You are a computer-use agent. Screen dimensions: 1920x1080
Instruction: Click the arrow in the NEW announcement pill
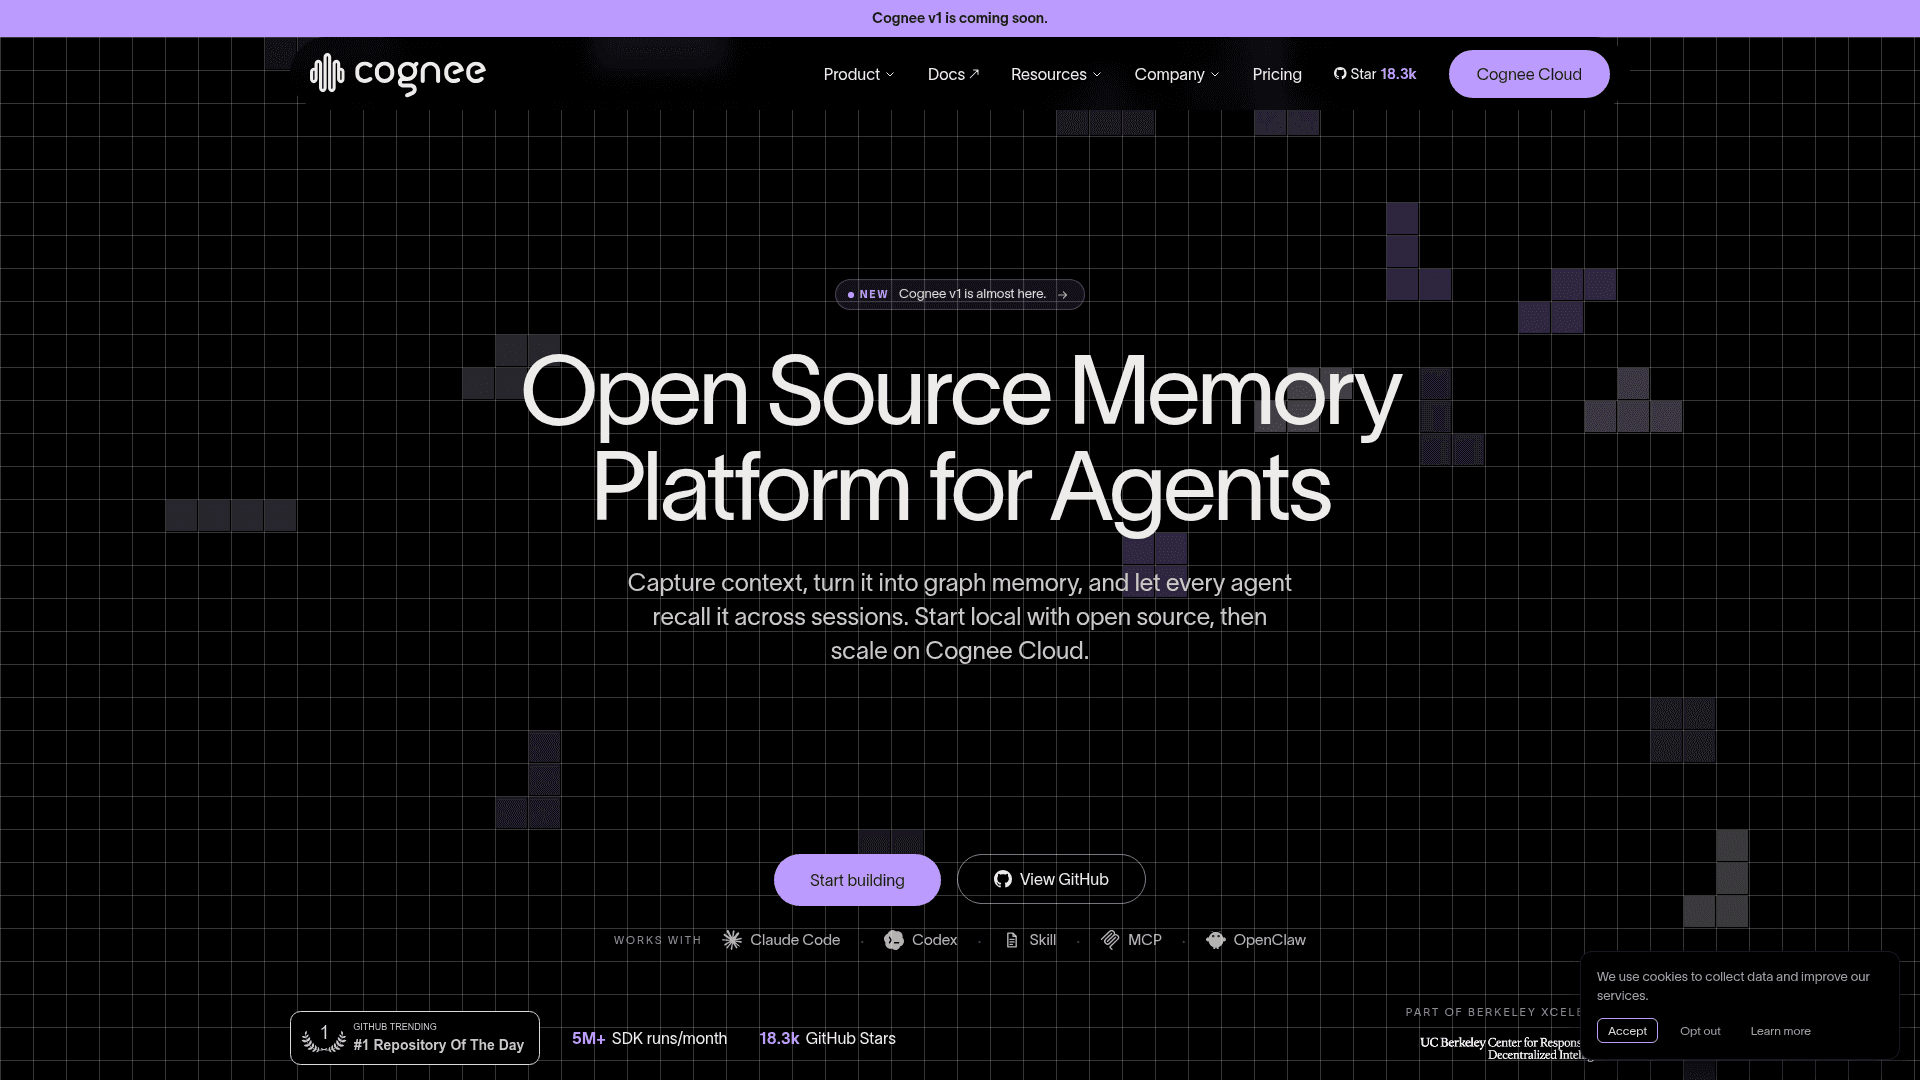coord(1063,295)
